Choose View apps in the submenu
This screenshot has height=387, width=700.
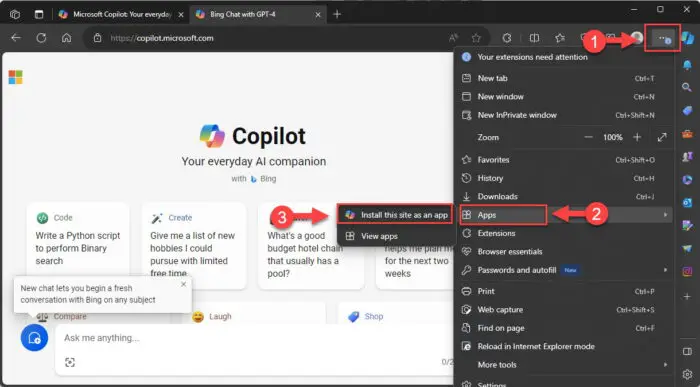(395, 236)
